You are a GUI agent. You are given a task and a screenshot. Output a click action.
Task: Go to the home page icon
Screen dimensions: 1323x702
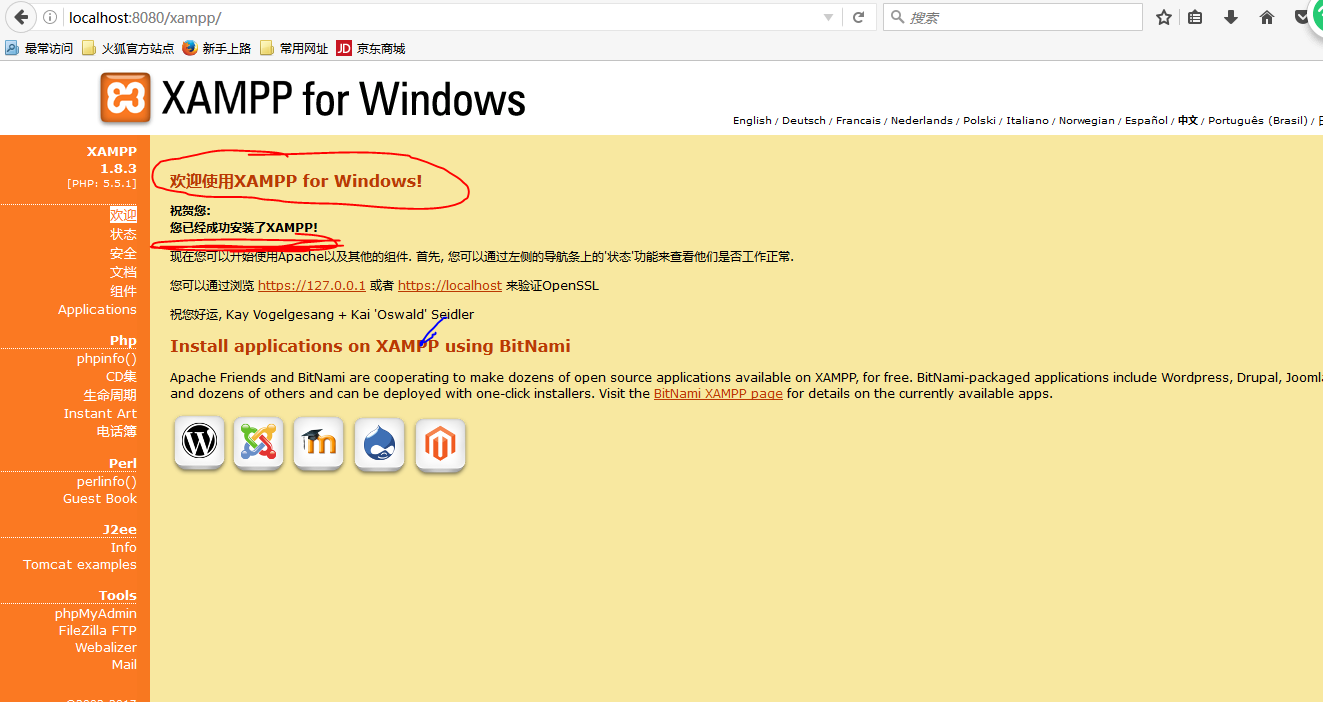tap(1267, 18)
